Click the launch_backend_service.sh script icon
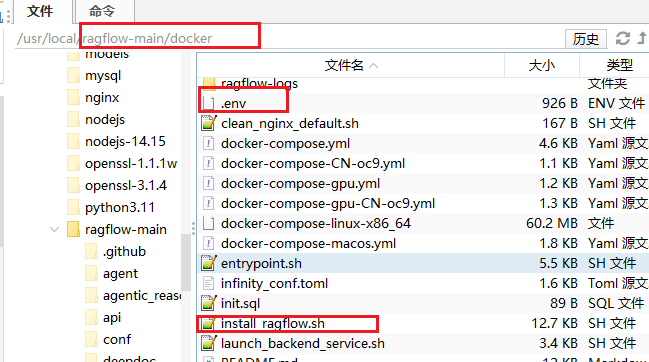649x362 pixels. (x=209, y=343)
